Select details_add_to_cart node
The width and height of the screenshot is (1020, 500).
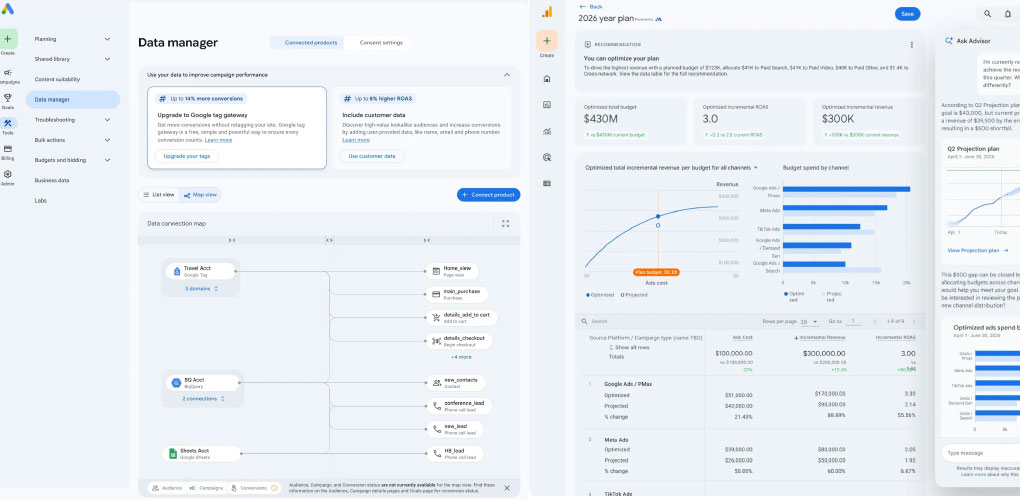pos(462,318)
